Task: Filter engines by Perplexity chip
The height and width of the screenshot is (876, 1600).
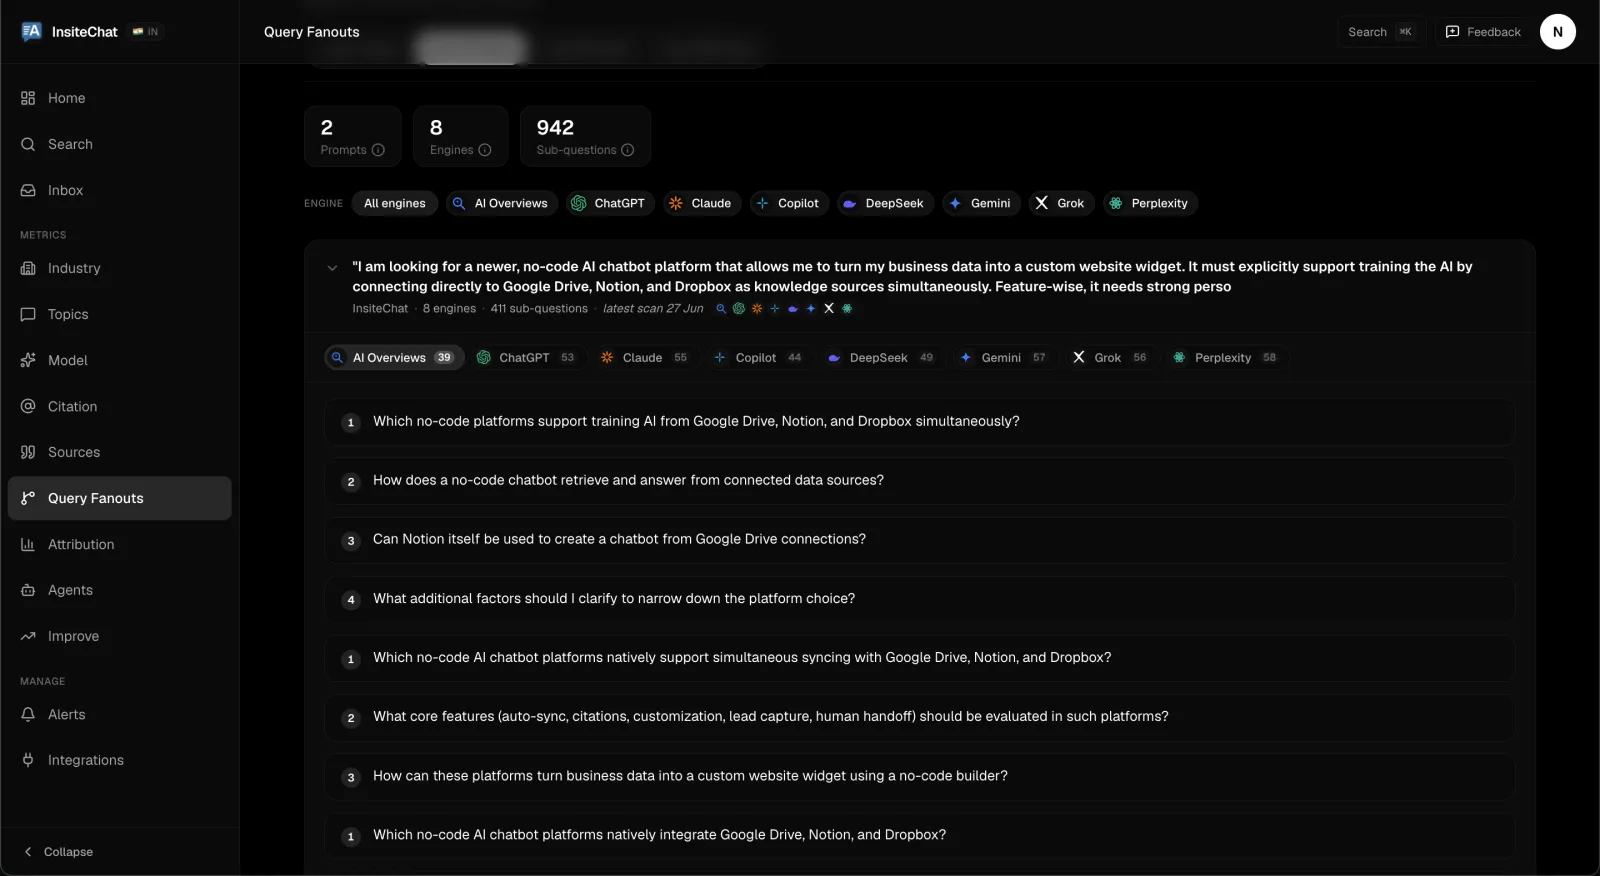Action: click(x=1150, y=203)
